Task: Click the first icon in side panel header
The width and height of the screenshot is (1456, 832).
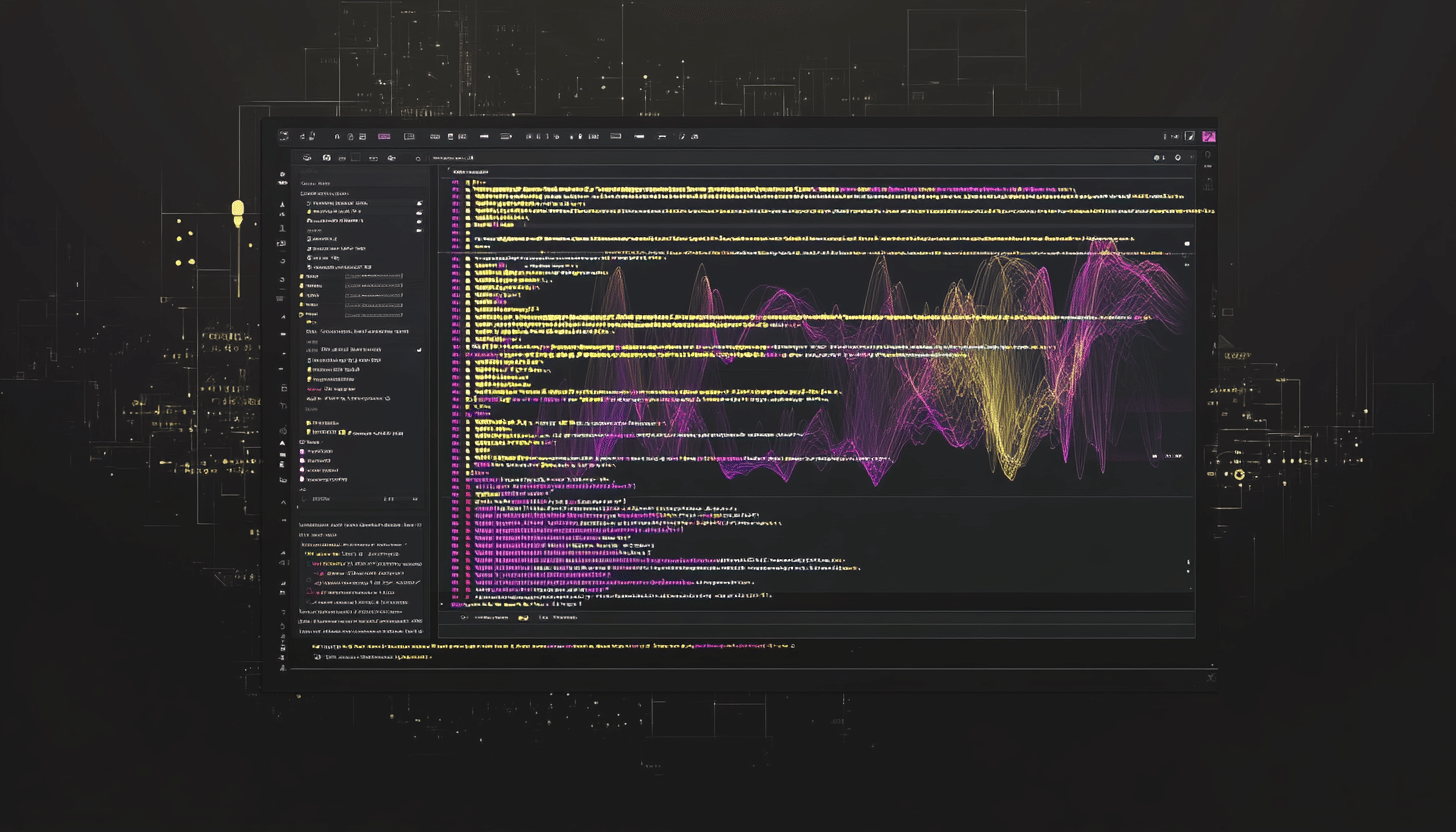Action: coord(307,158)
